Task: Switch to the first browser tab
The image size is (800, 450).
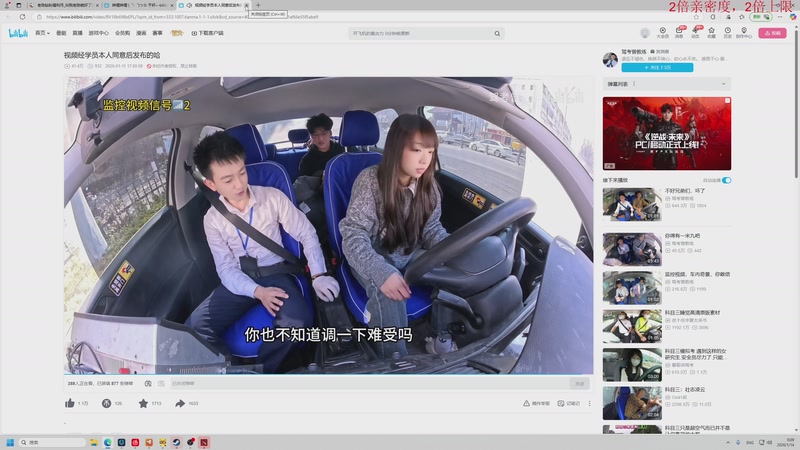Action: tap(63, 5)
